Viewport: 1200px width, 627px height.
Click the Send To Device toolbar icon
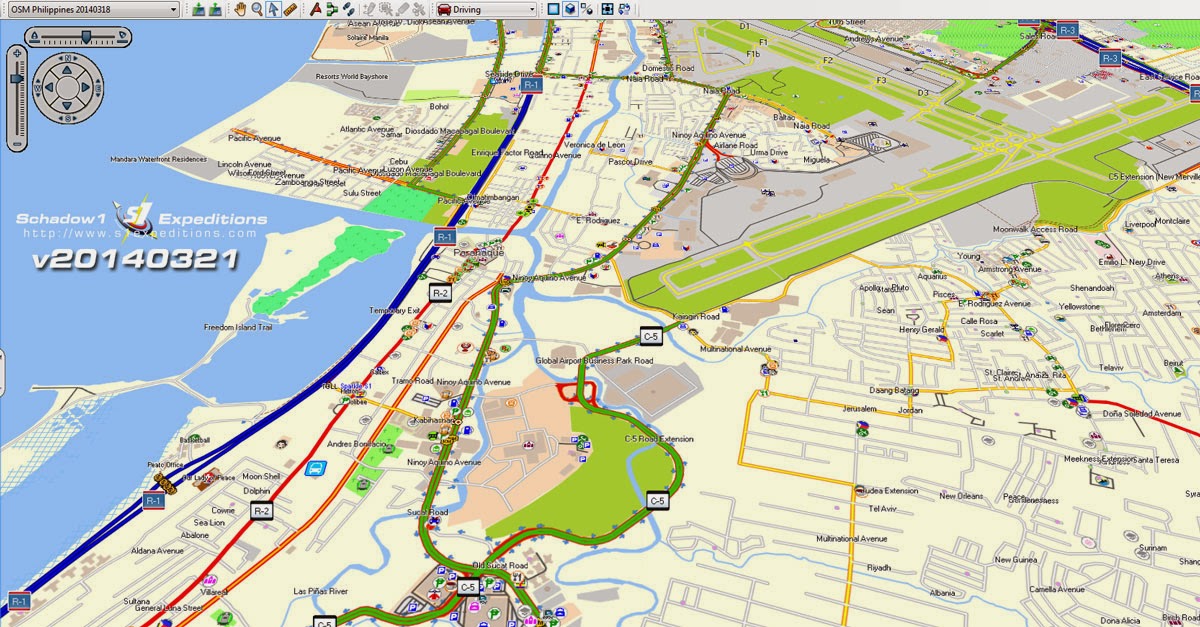[x=198, y=9]
